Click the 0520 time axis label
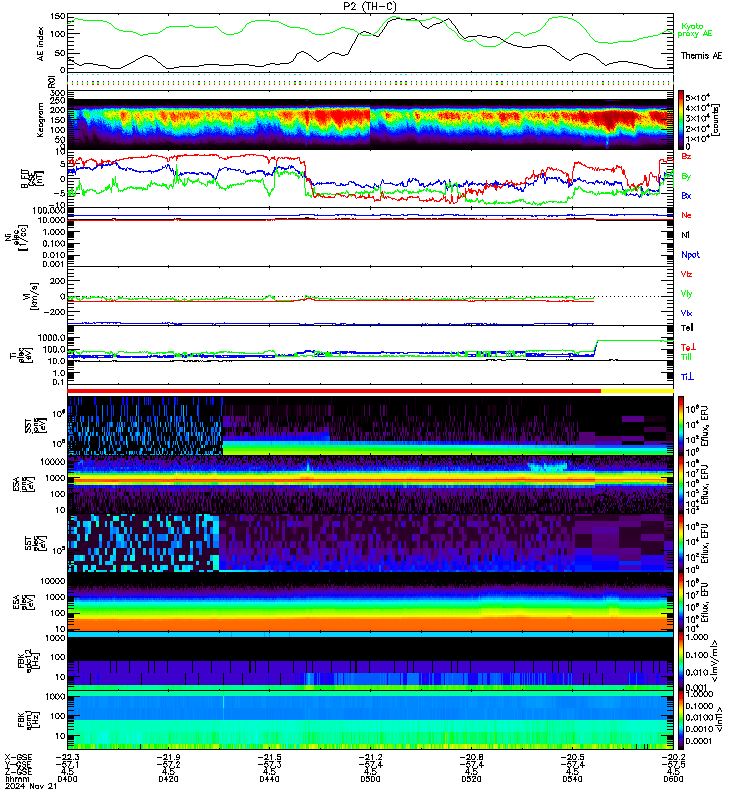 [x=471, y=779]
